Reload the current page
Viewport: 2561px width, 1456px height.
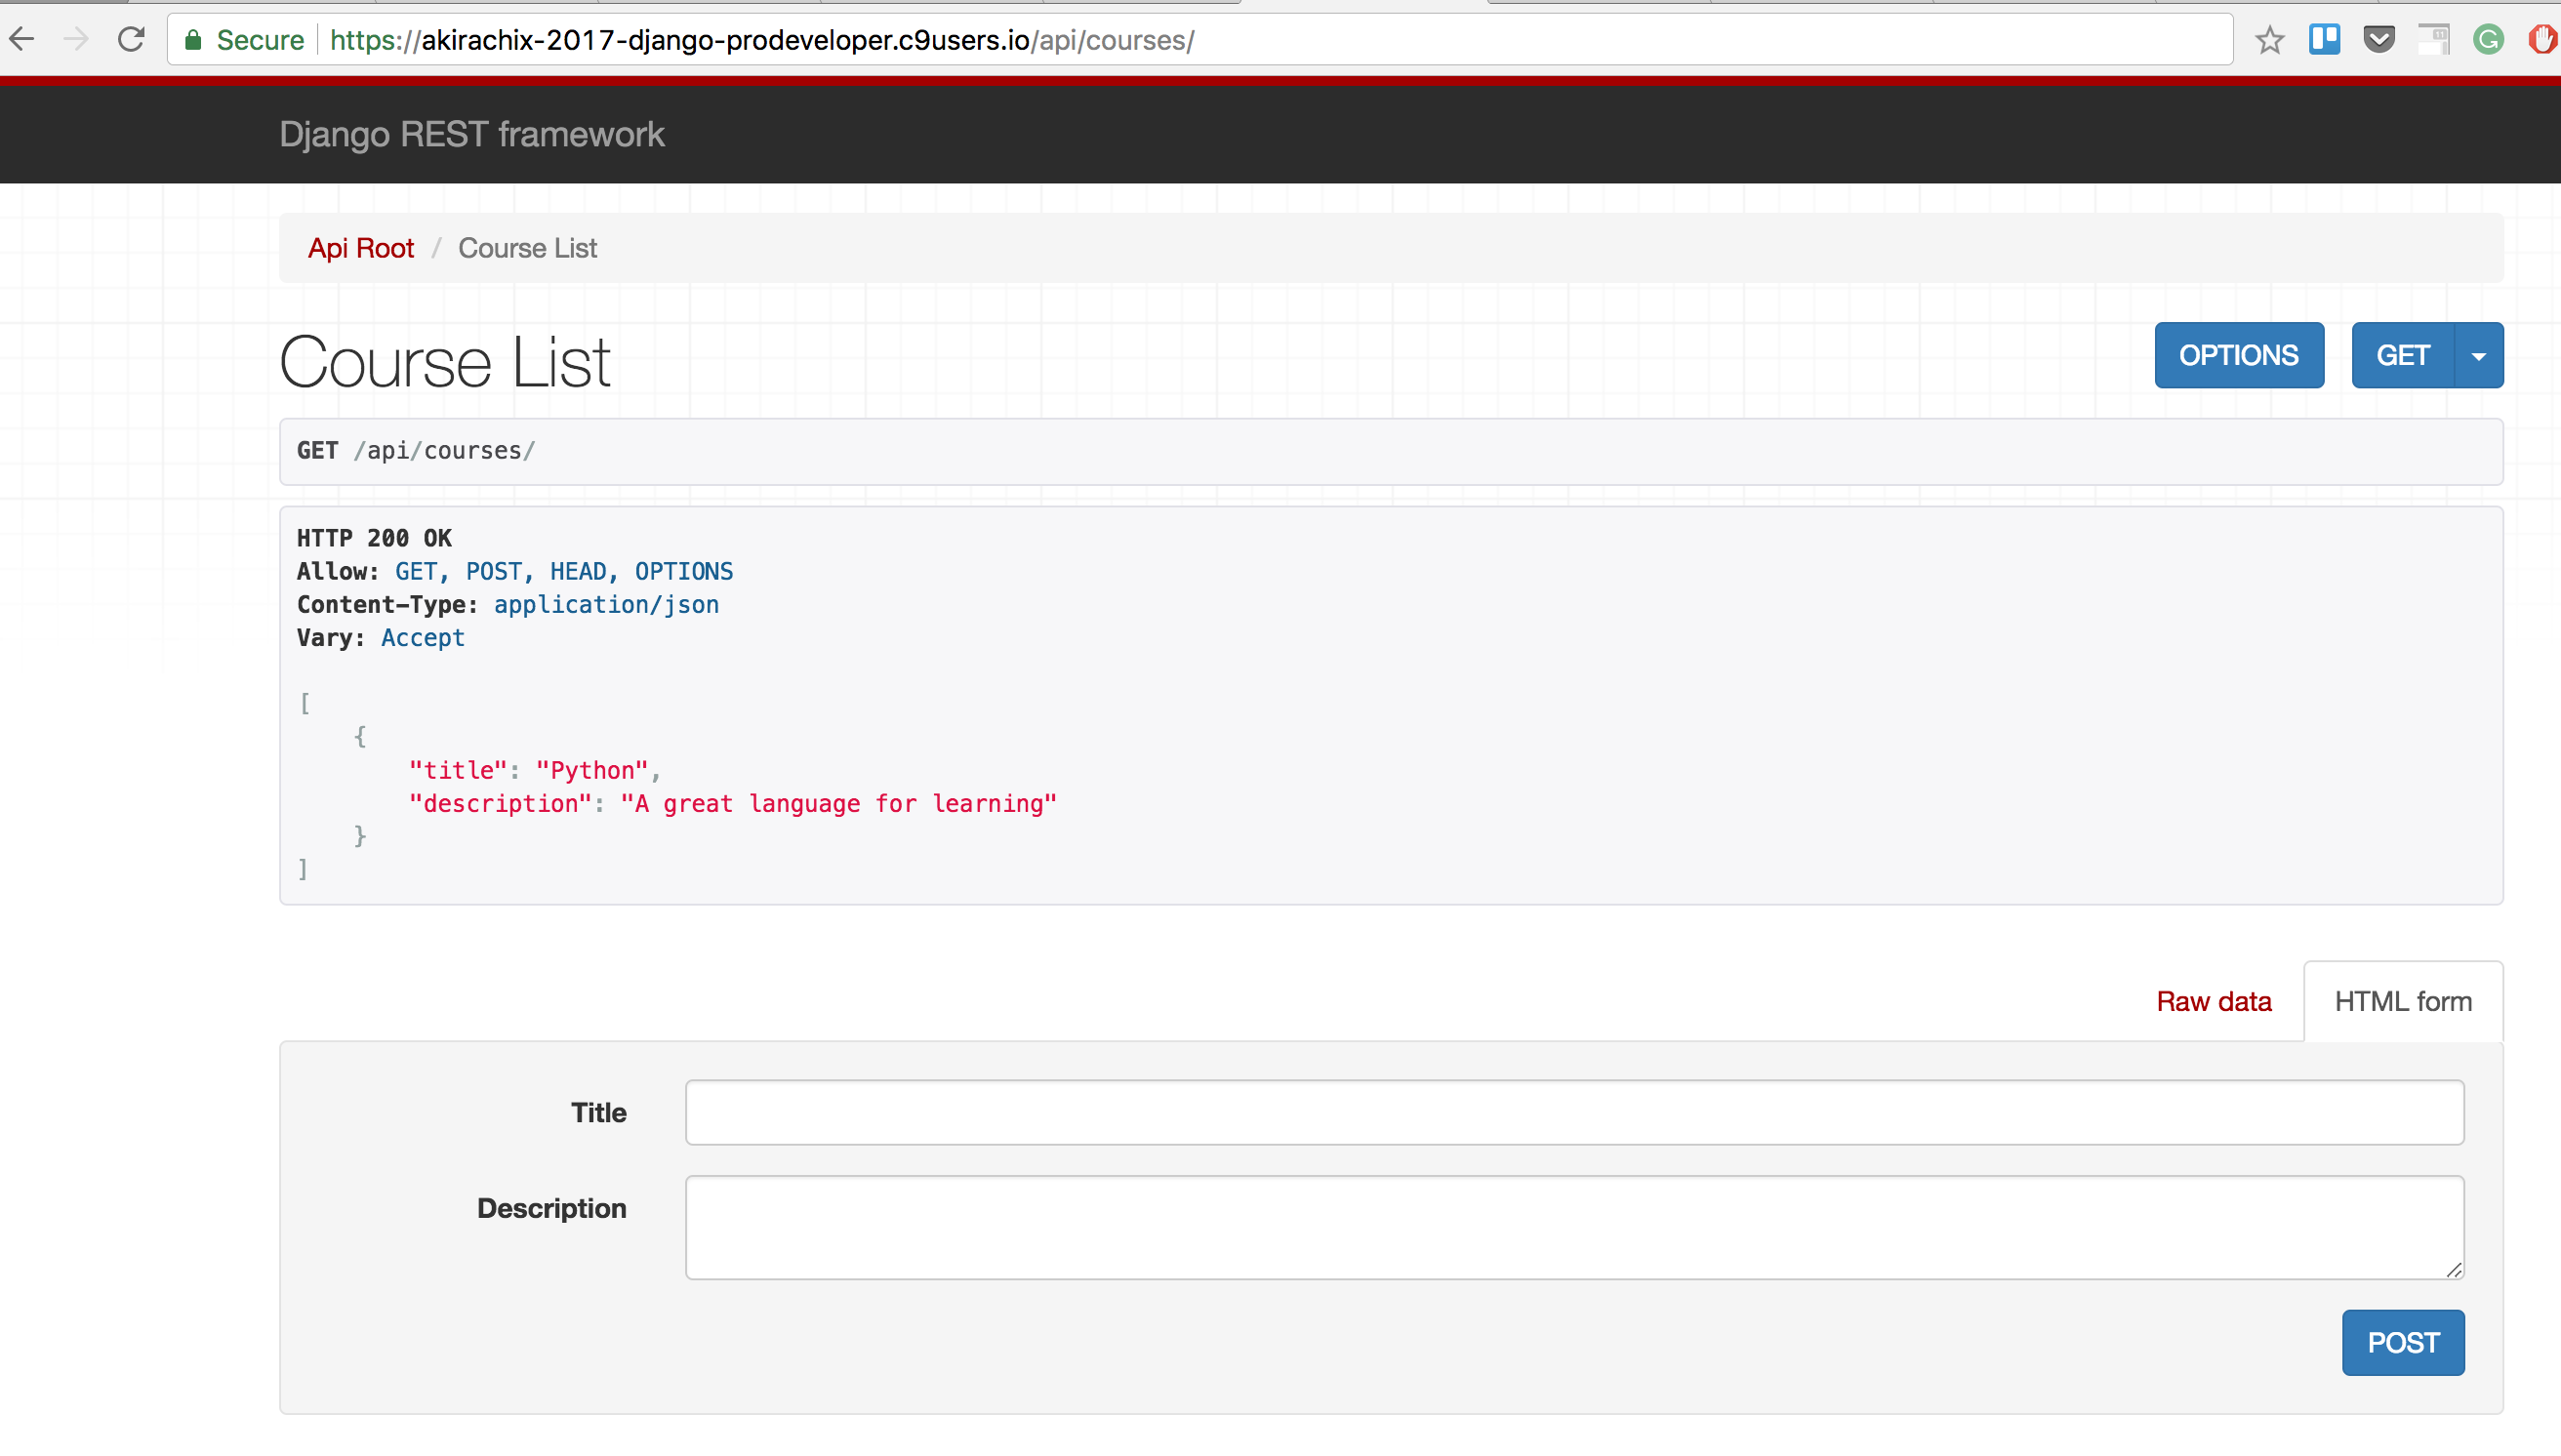pos(131,40)
